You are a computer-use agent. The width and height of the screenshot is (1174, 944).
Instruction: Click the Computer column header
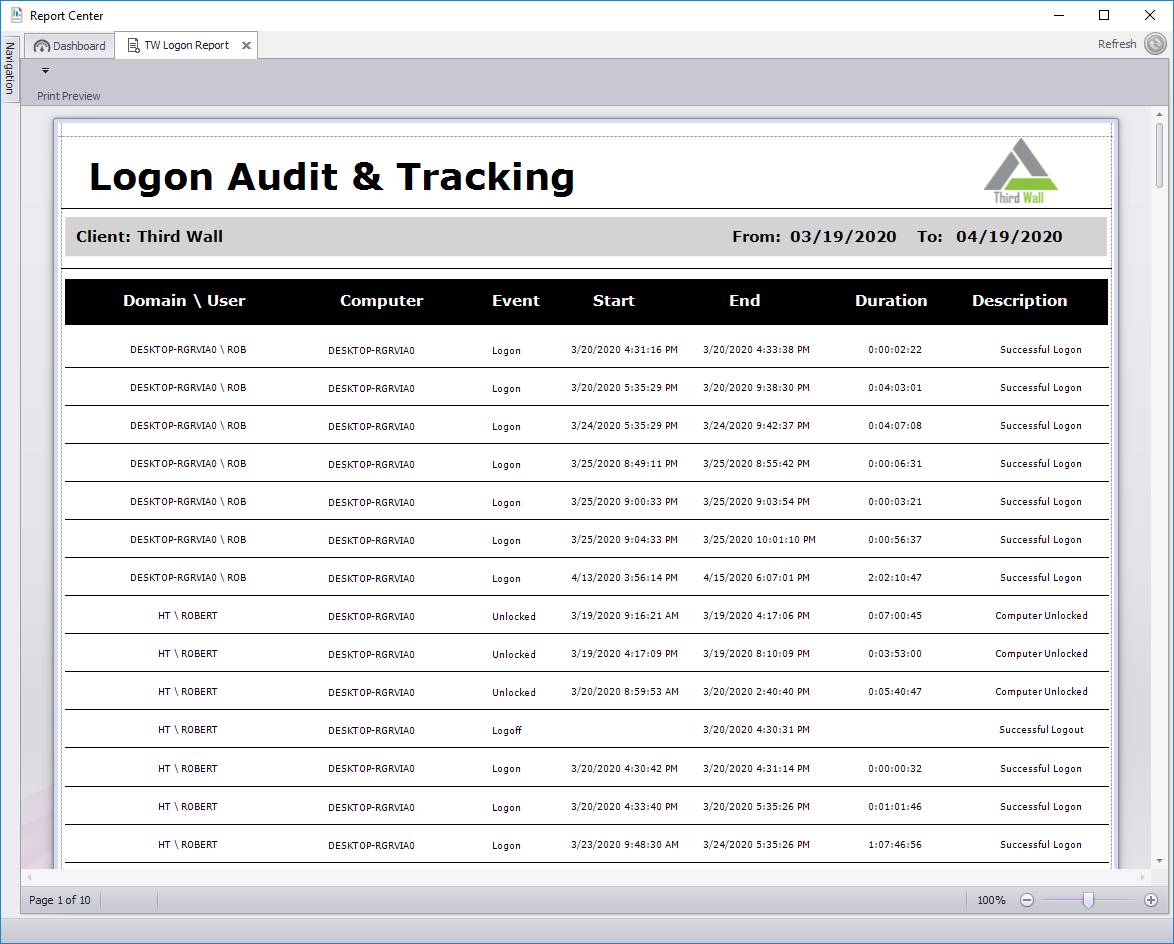click(x=382, y=301)
